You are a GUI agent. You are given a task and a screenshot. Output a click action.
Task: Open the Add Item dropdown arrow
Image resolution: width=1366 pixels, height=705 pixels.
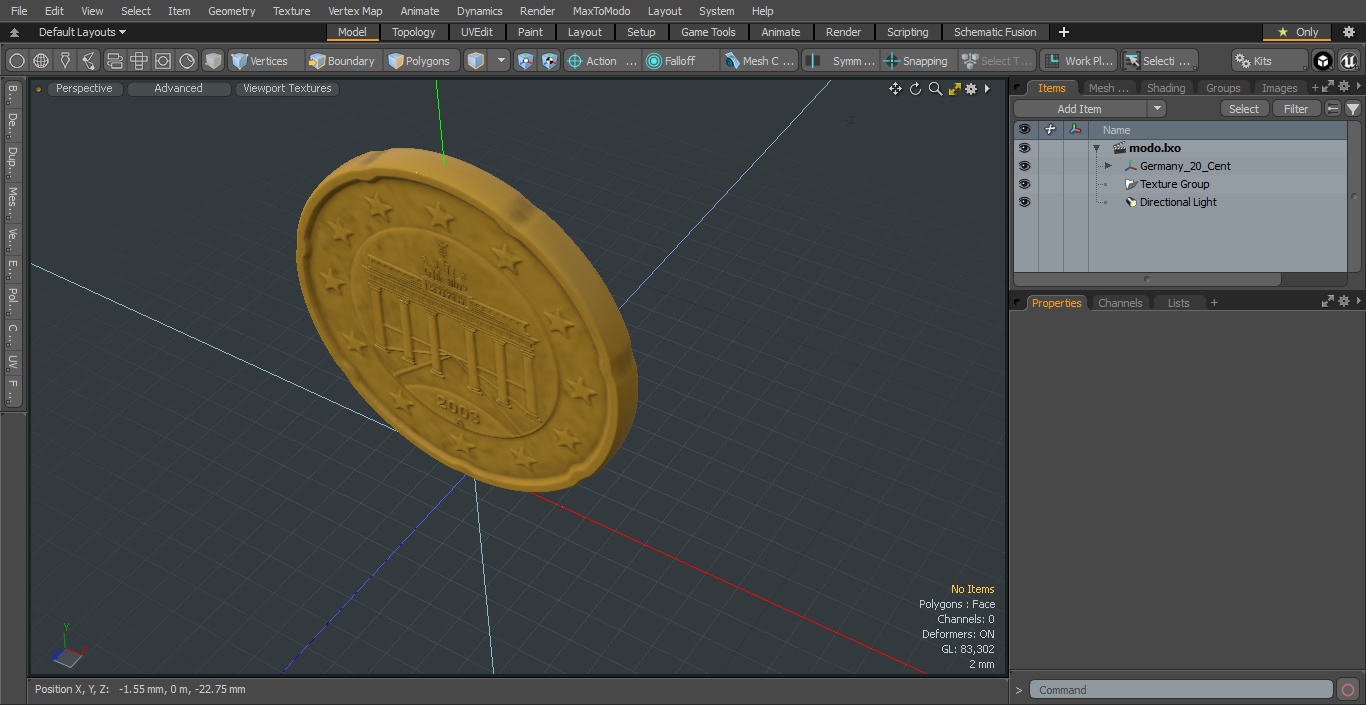[x=1157, y=109]
